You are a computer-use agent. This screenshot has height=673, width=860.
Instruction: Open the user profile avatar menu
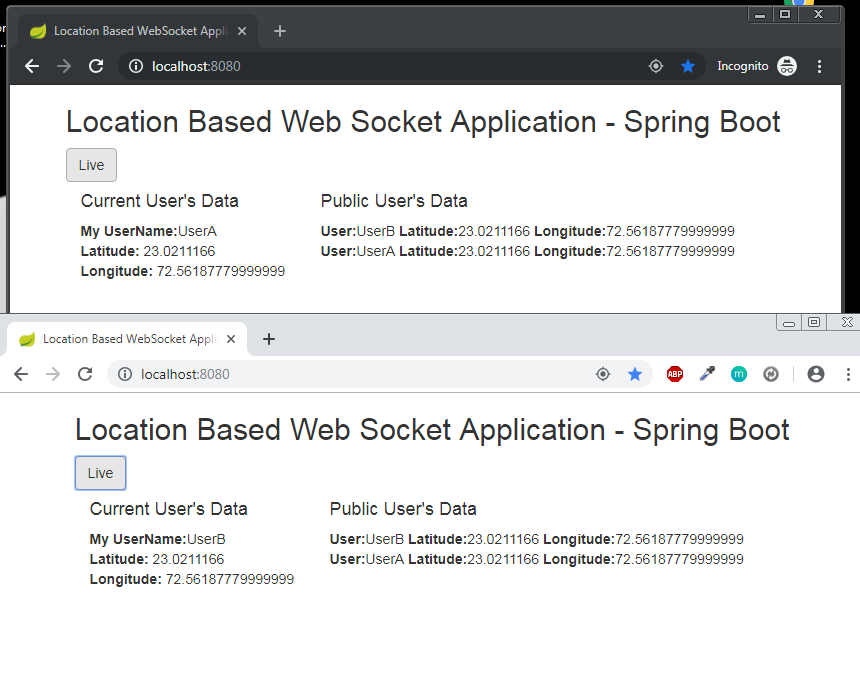pos(816,374)
